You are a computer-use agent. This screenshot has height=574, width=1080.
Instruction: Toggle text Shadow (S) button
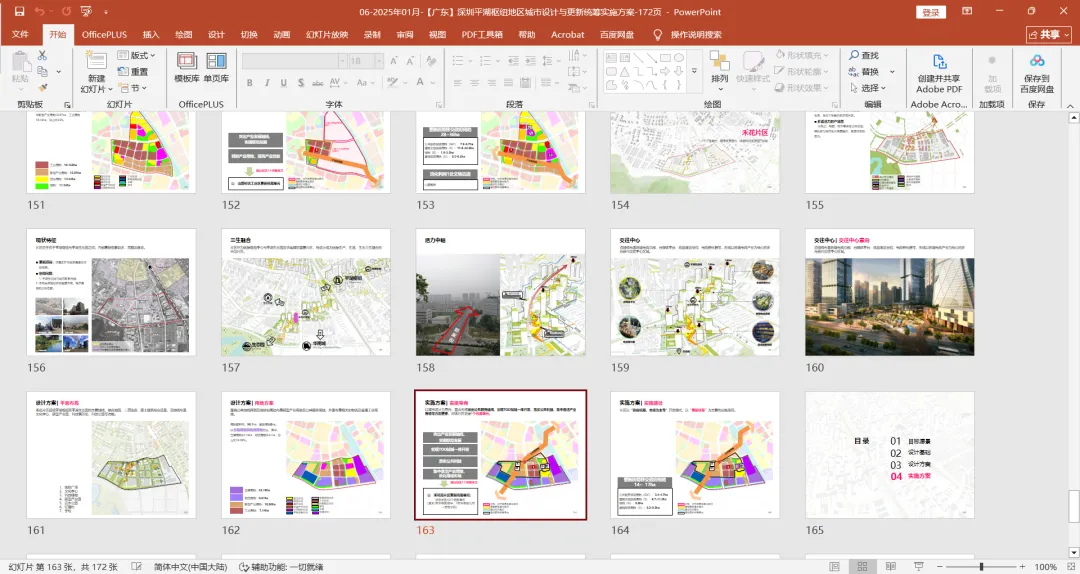(301, 83)
